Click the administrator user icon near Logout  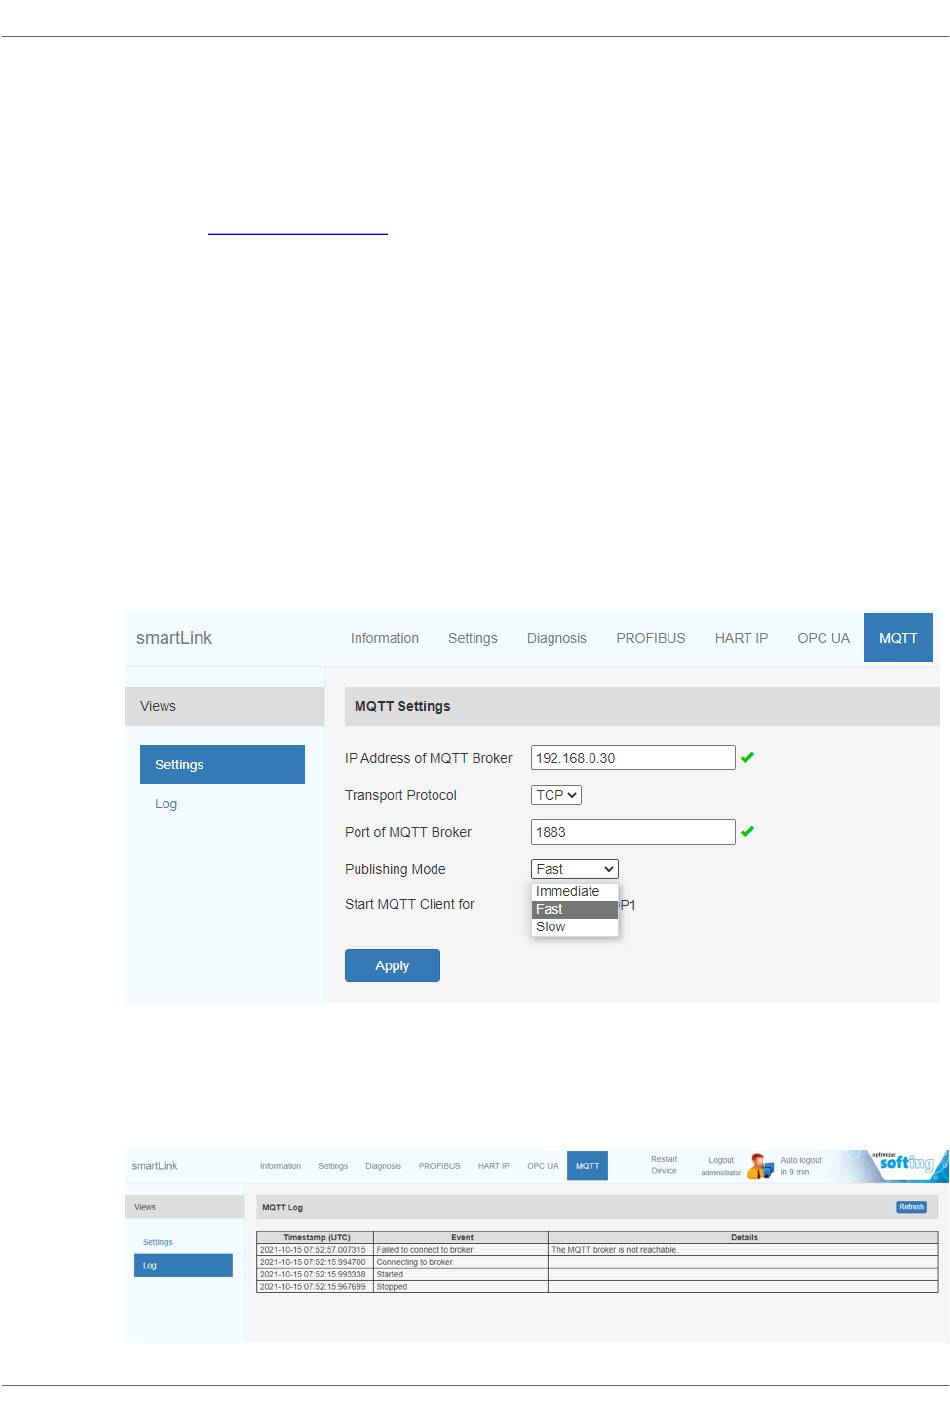[760, 1166]
